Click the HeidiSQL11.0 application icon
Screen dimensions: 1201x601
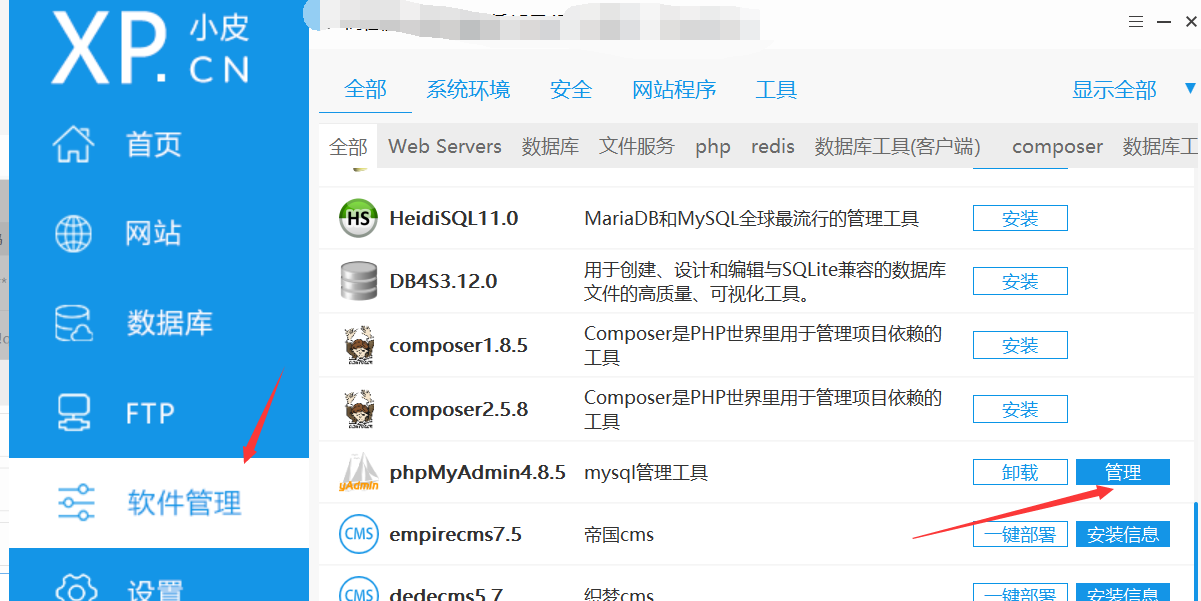pyautogui.click(x=358, y=218)
